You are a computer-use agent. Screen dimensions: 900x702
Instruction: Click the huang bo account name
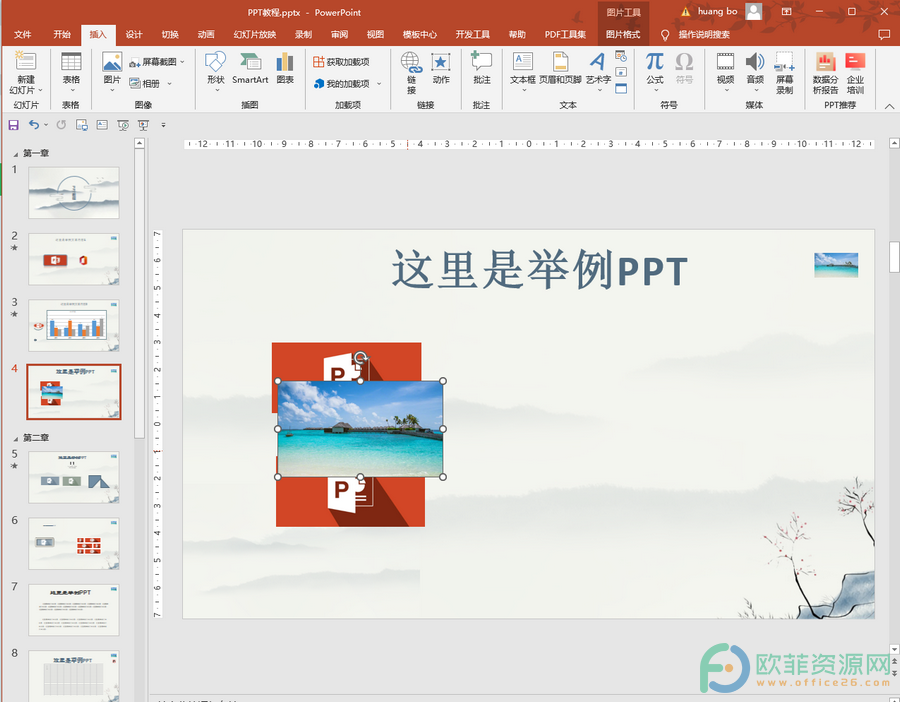717,11
